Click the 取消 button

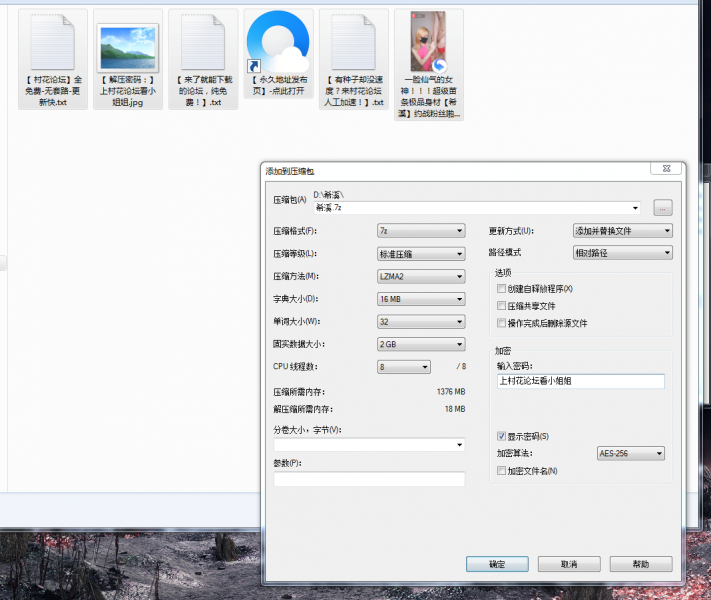click(569, 564)
